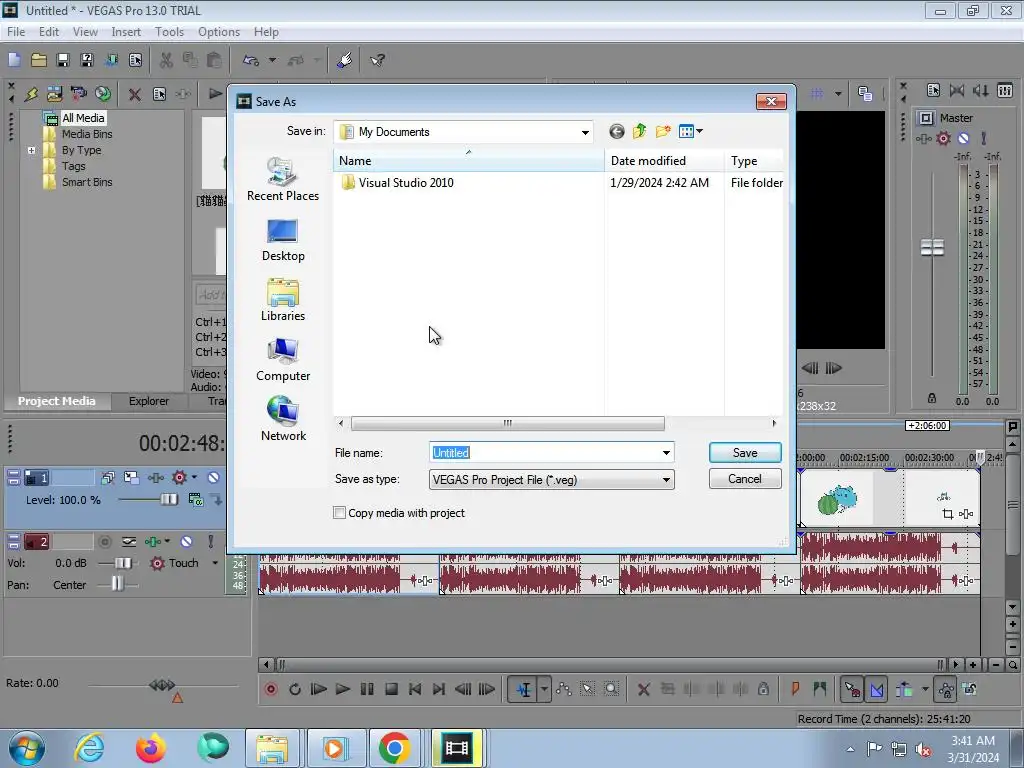Select the Desktop shortcut in Save As
1024x768 pixels.
tap(283, 240)
